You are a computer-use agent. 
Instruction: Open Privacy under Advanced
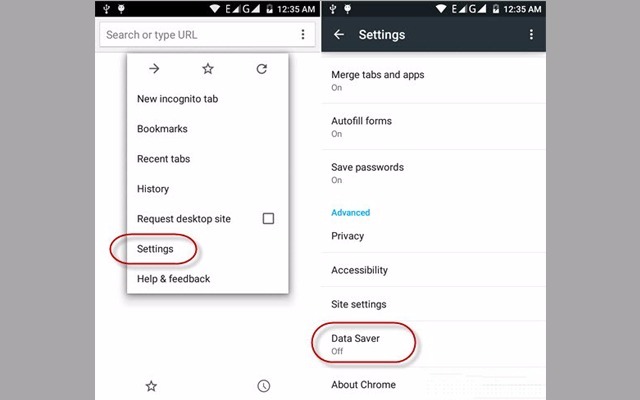433,236
